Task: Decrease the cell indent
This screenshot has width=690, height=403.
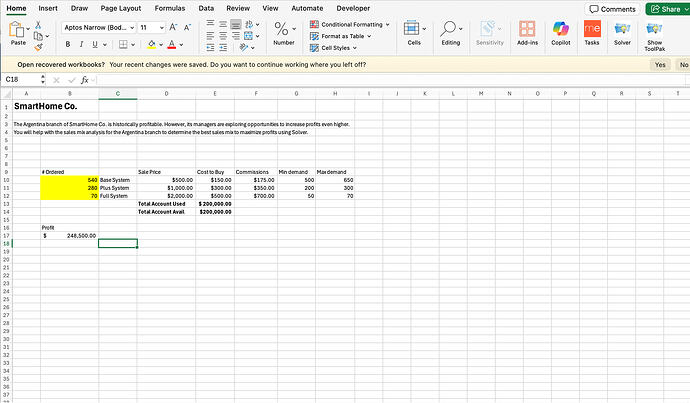Action: [x=210, y=48]
